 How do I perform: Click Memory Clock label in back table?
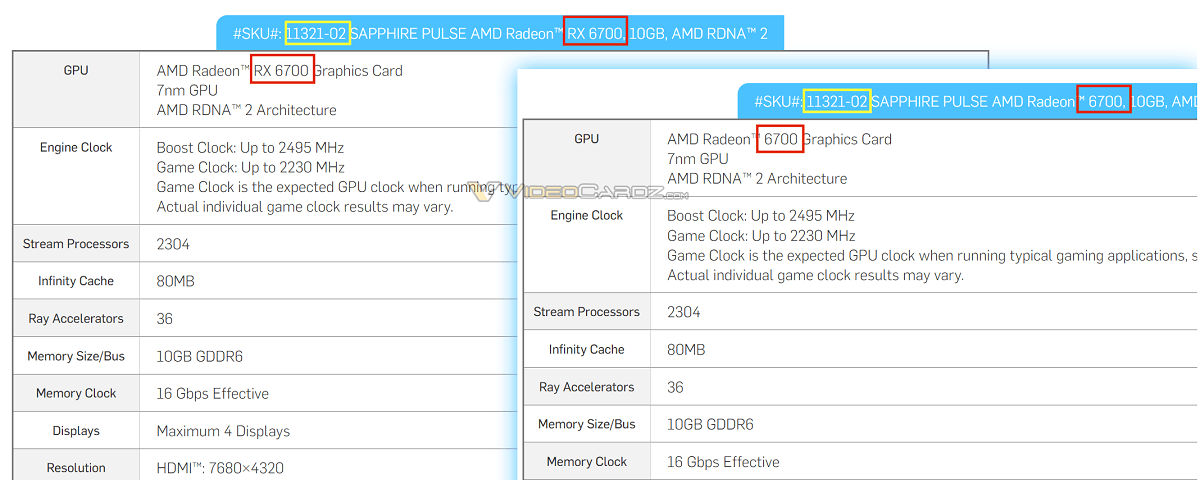point(76,393)
